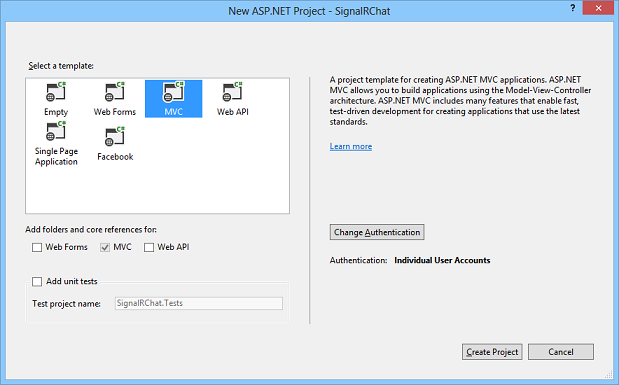Choose the Facebook template icon
Image resolution: width=619 pixels, height=385 pixels.
point(115,137)
